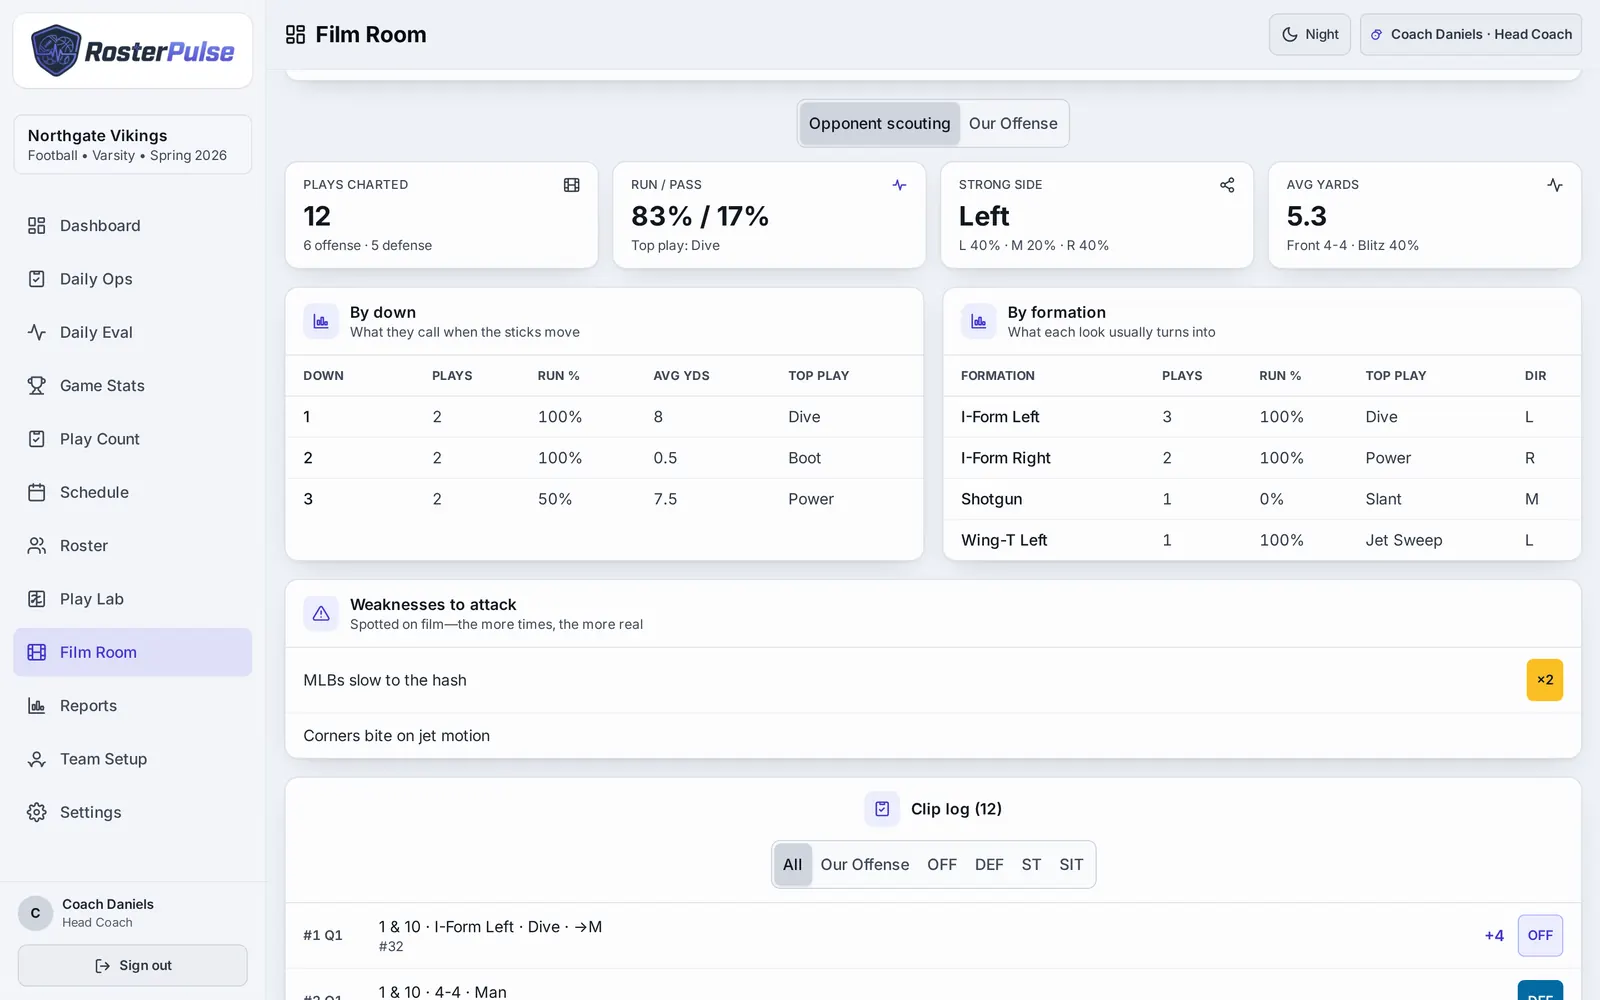Select the Shotgun formation row

pos(1262,499)
